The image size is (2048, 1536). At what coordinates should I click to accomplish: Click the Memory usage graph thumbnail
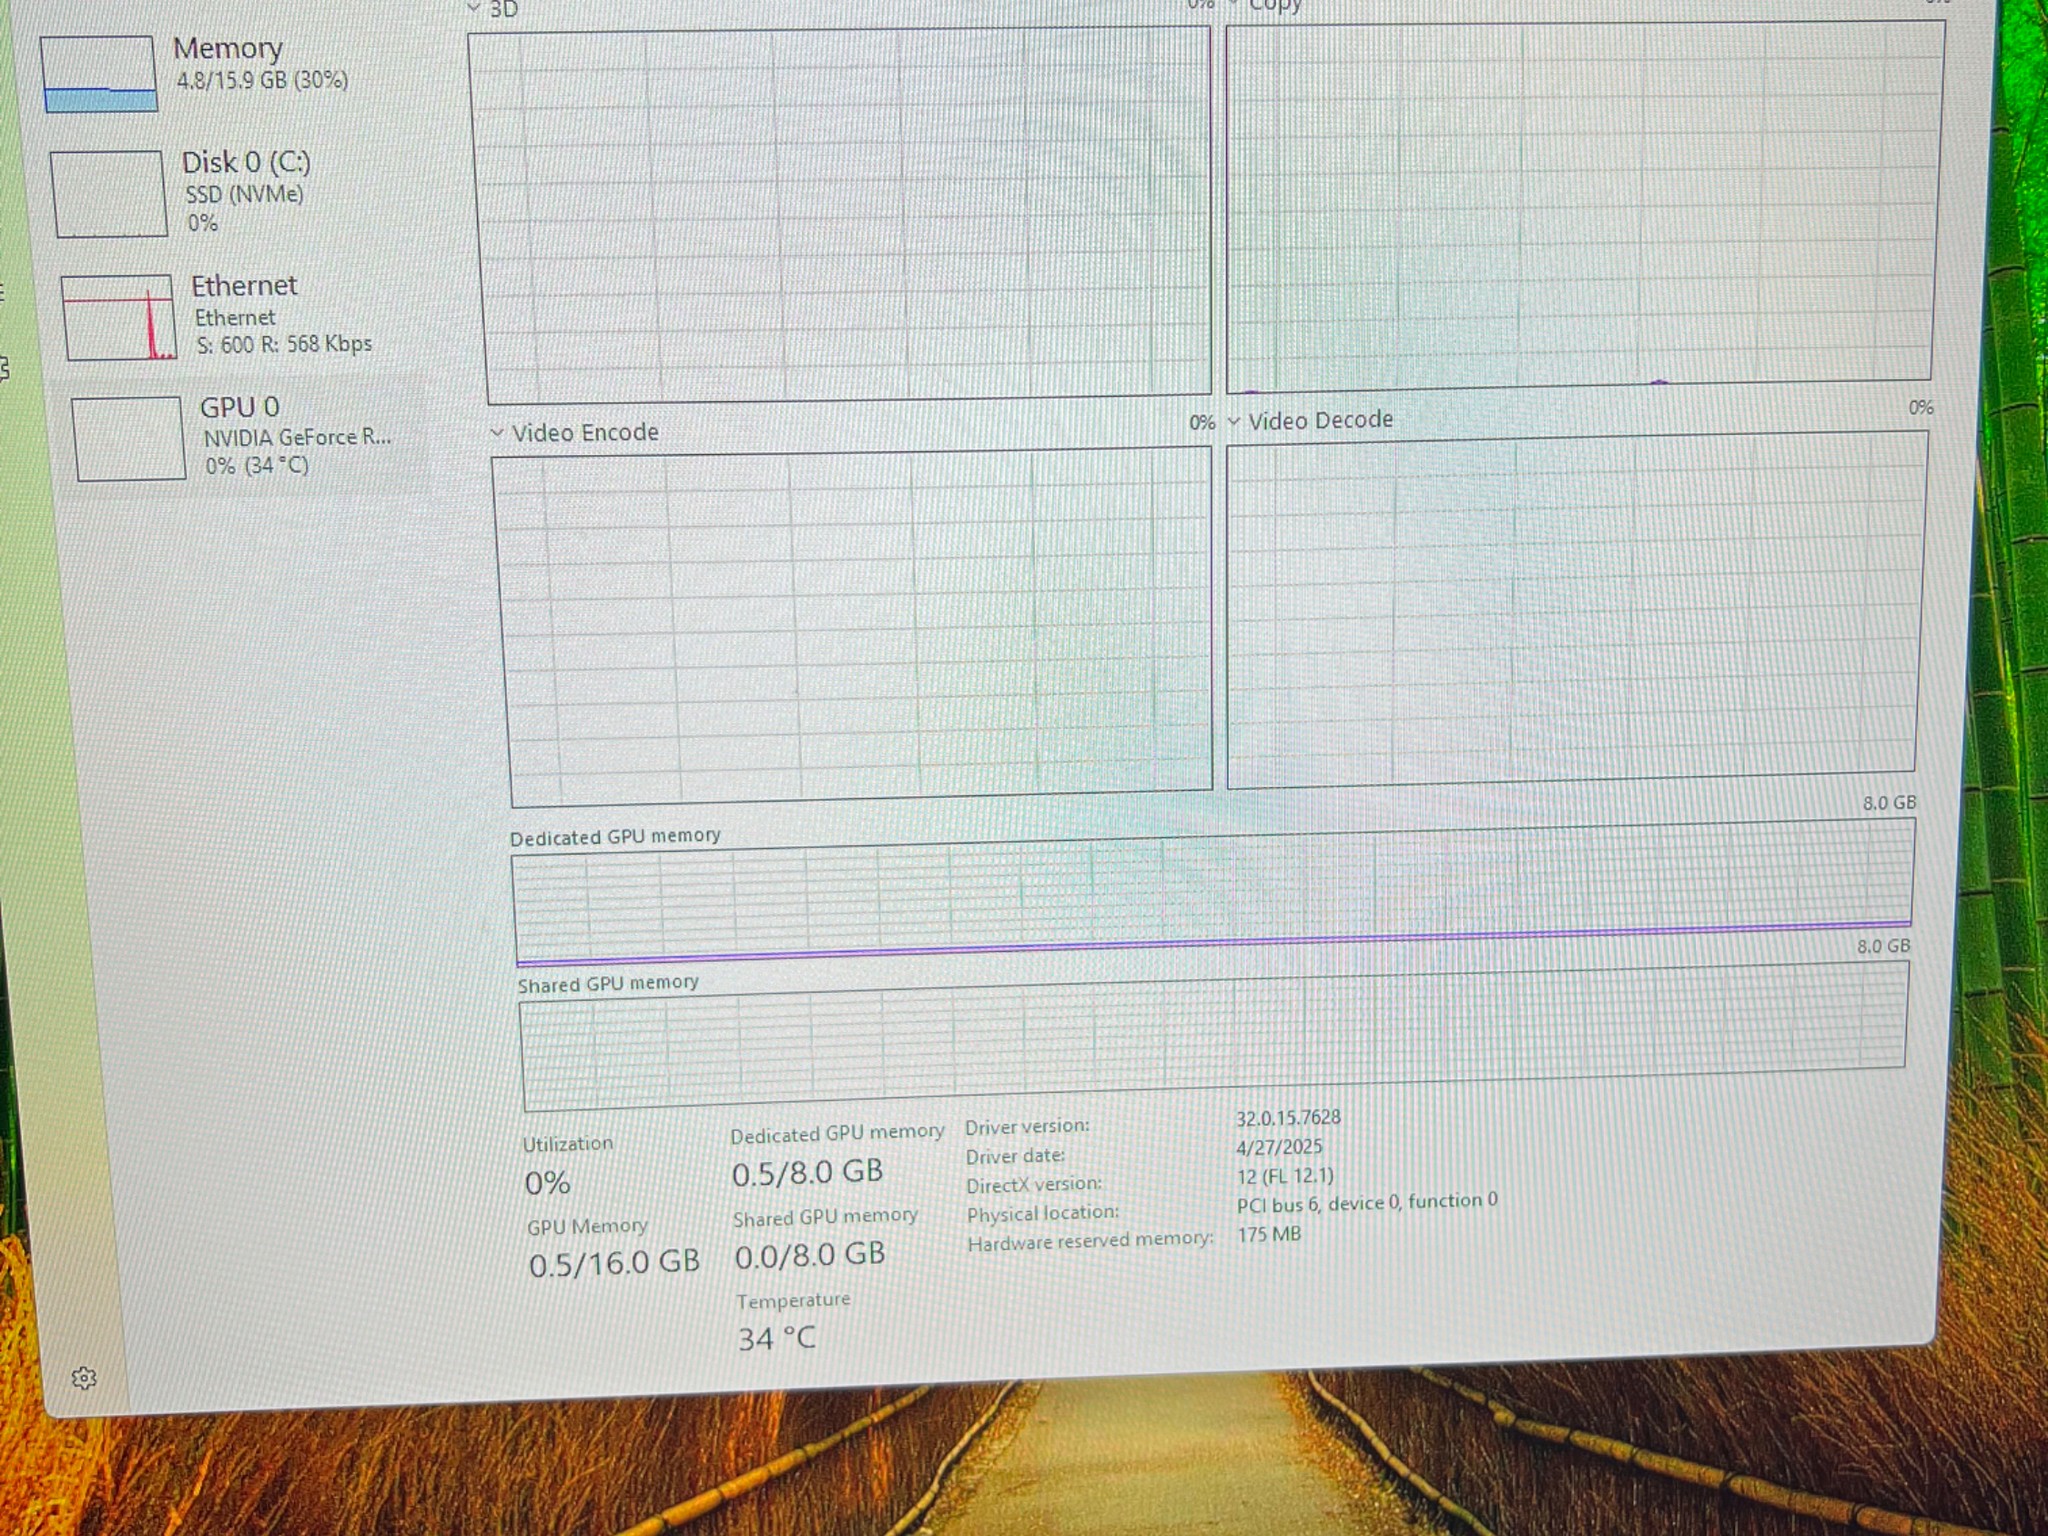point(99,74)
